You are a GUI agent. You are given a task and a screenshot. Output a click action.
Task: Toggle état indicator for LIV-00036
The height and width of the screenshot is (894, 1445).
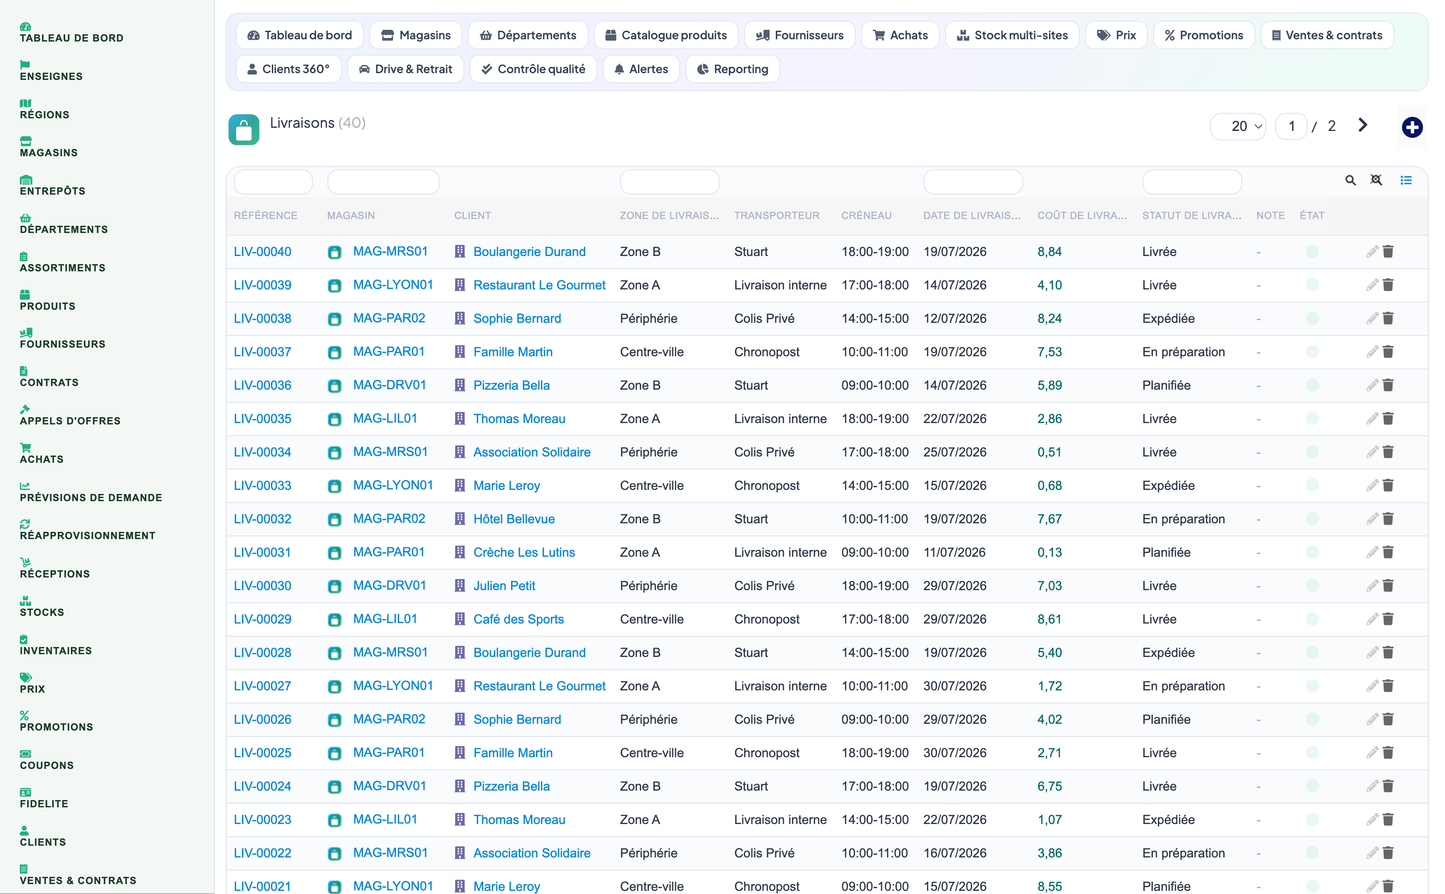coord(1312,385)
